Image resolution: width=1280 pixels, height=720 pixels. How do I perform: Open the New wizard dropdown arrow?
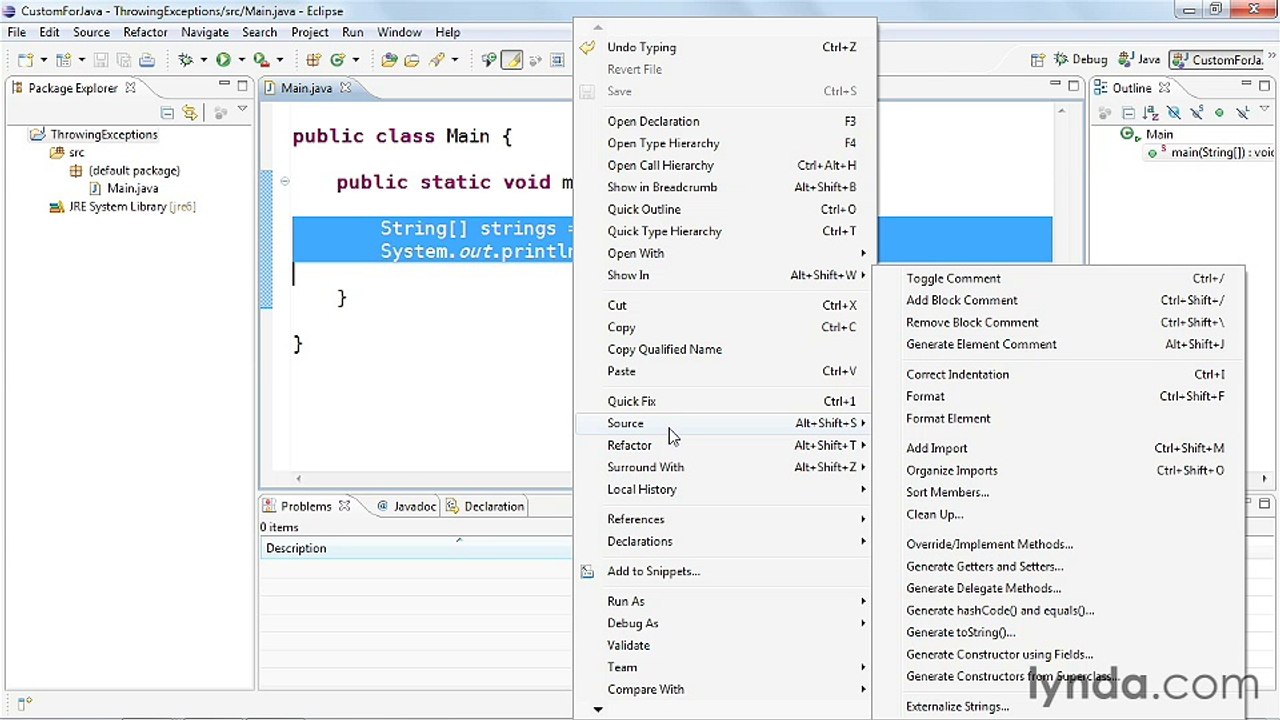pyautogui.click(x=44, y=60)
